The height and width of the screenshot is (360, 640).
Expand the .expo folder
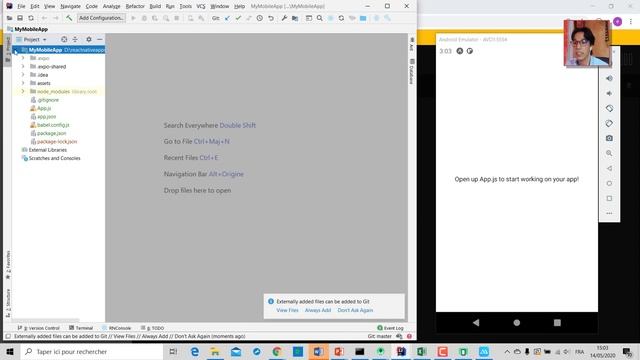point(23,58)
